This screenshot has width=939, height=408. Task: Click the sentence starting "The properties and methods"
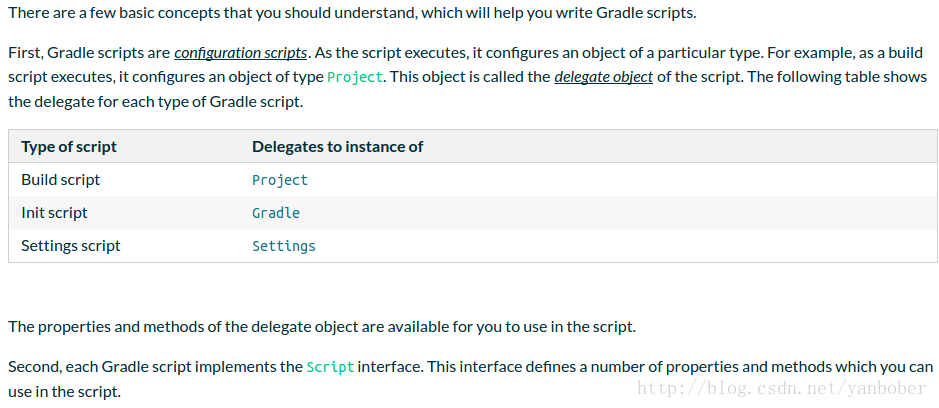[x=321, y=327]
